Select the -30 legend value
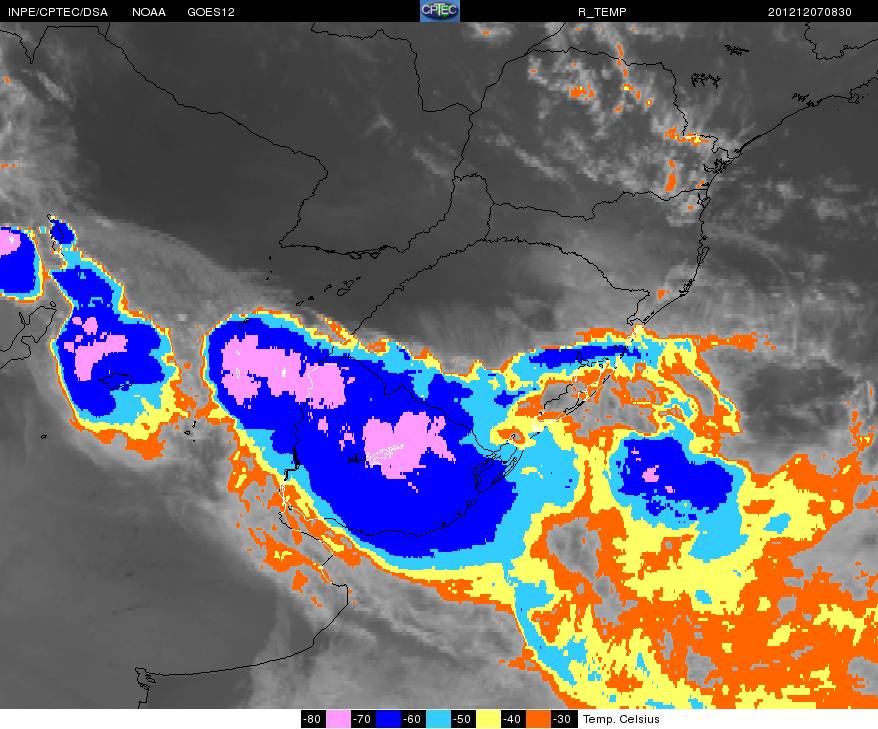 563,719
